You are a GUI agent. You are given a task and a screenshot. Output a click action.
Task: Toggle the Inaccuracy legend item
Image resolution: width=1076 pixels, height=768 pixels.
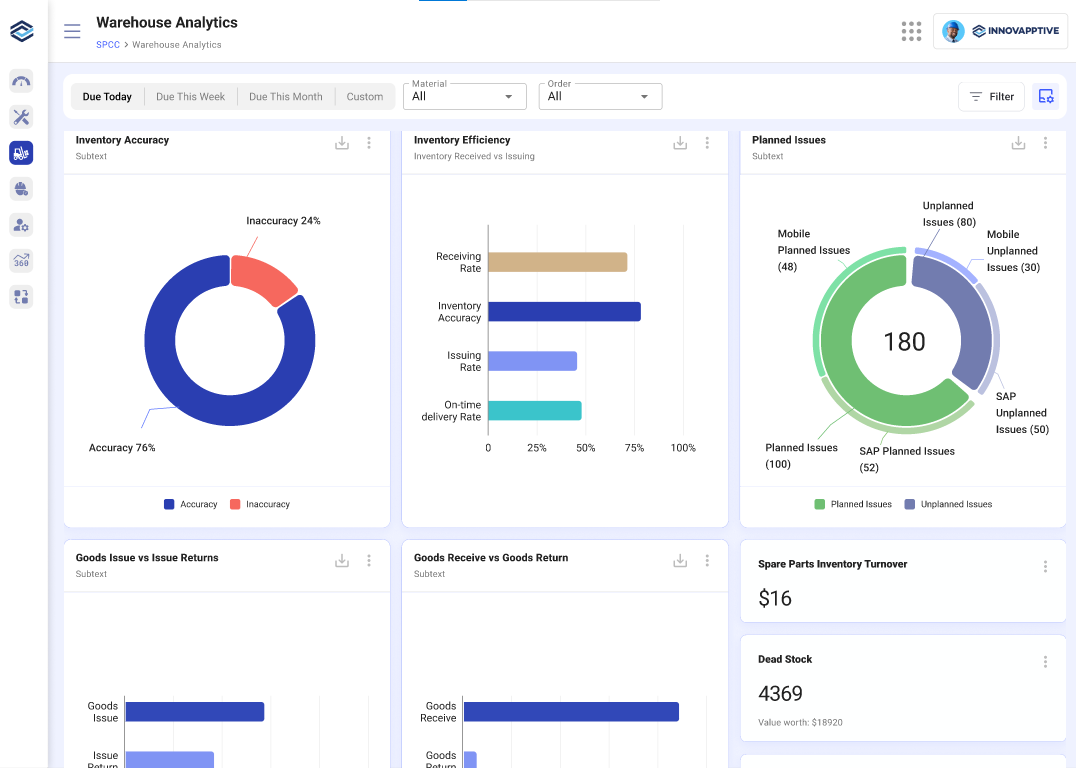(260, 504)
